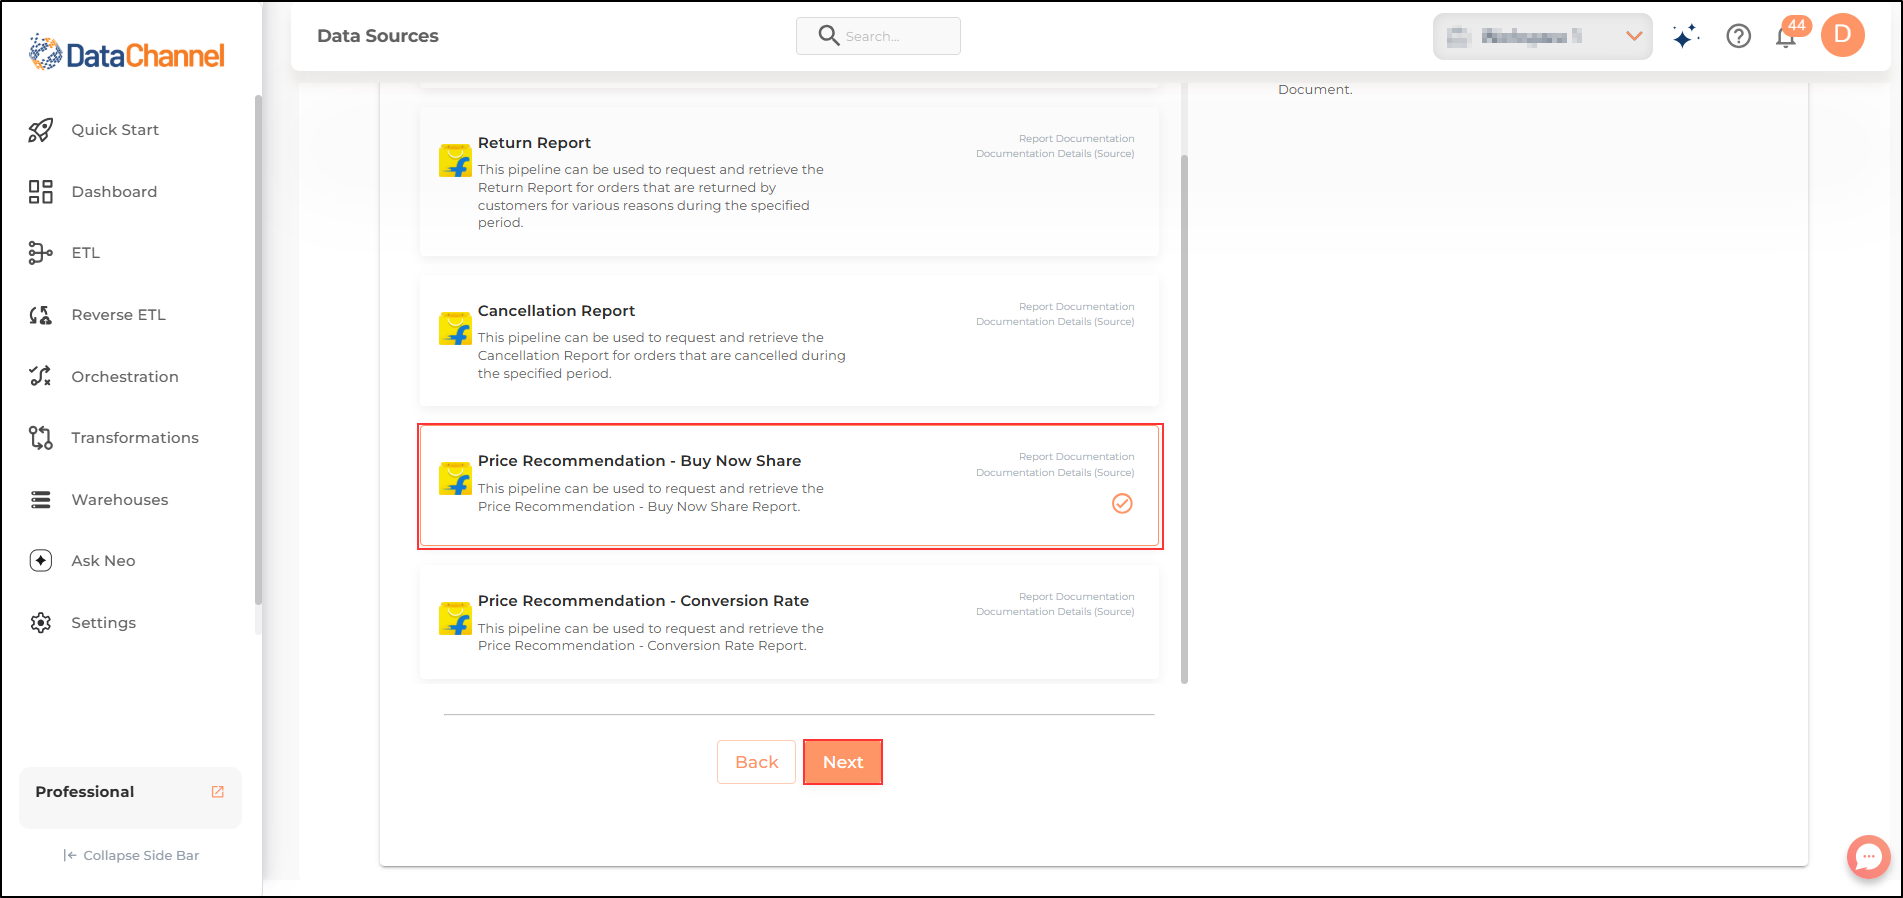The width and height of the screenshot is (1903, 898).
Task: Open Return Report's Documentation Details (Source) link
Action: [1055, 154]
